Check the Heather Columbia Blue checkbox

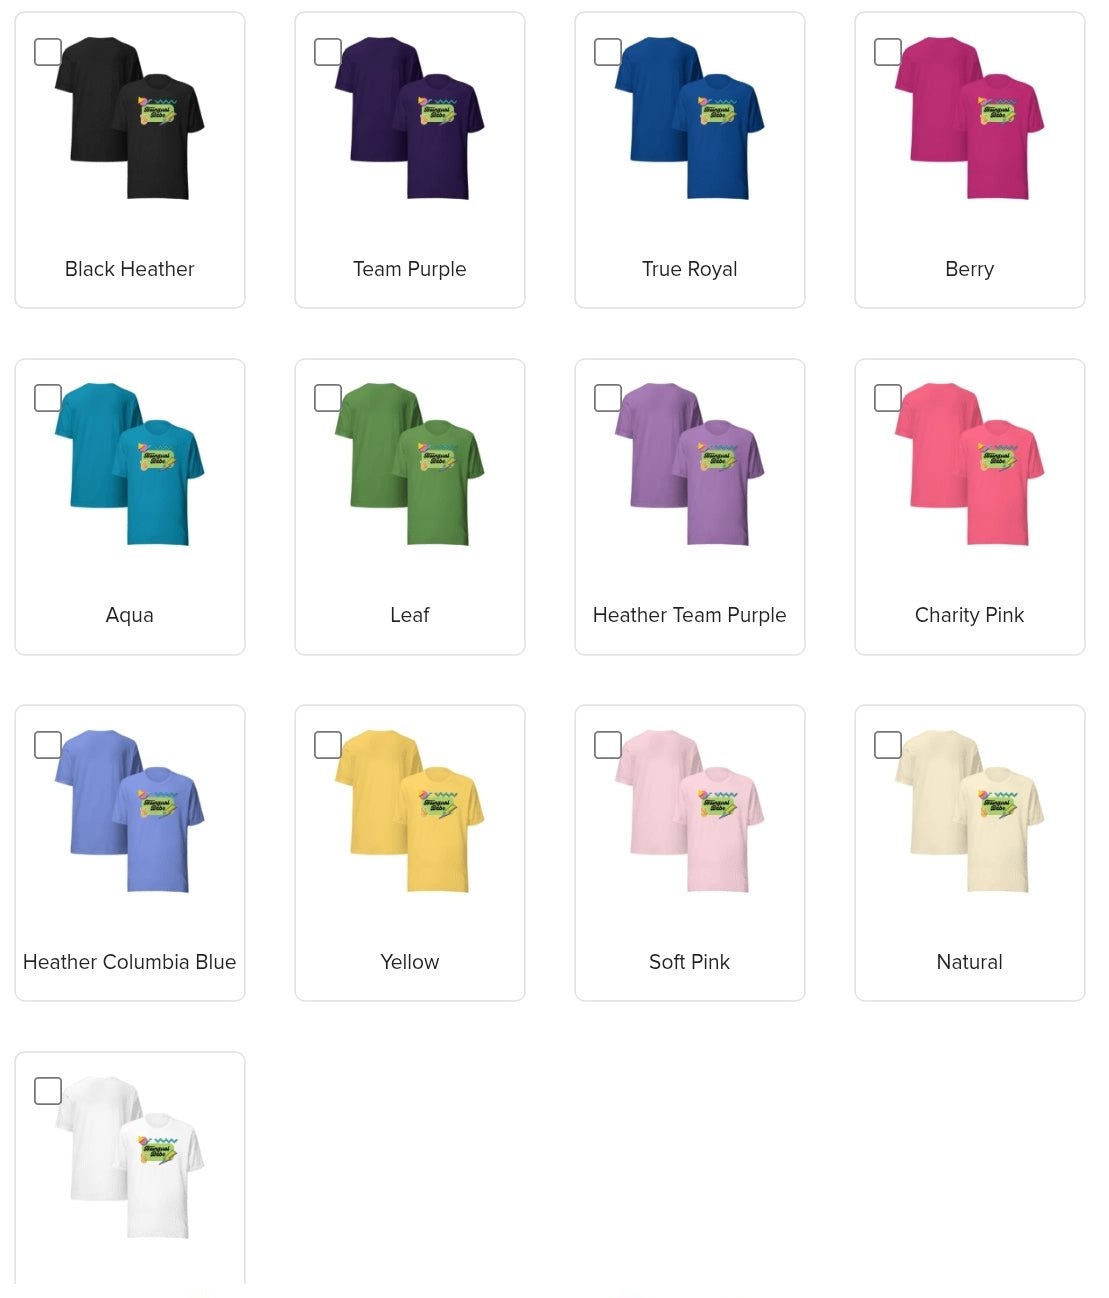click(48, 745)
